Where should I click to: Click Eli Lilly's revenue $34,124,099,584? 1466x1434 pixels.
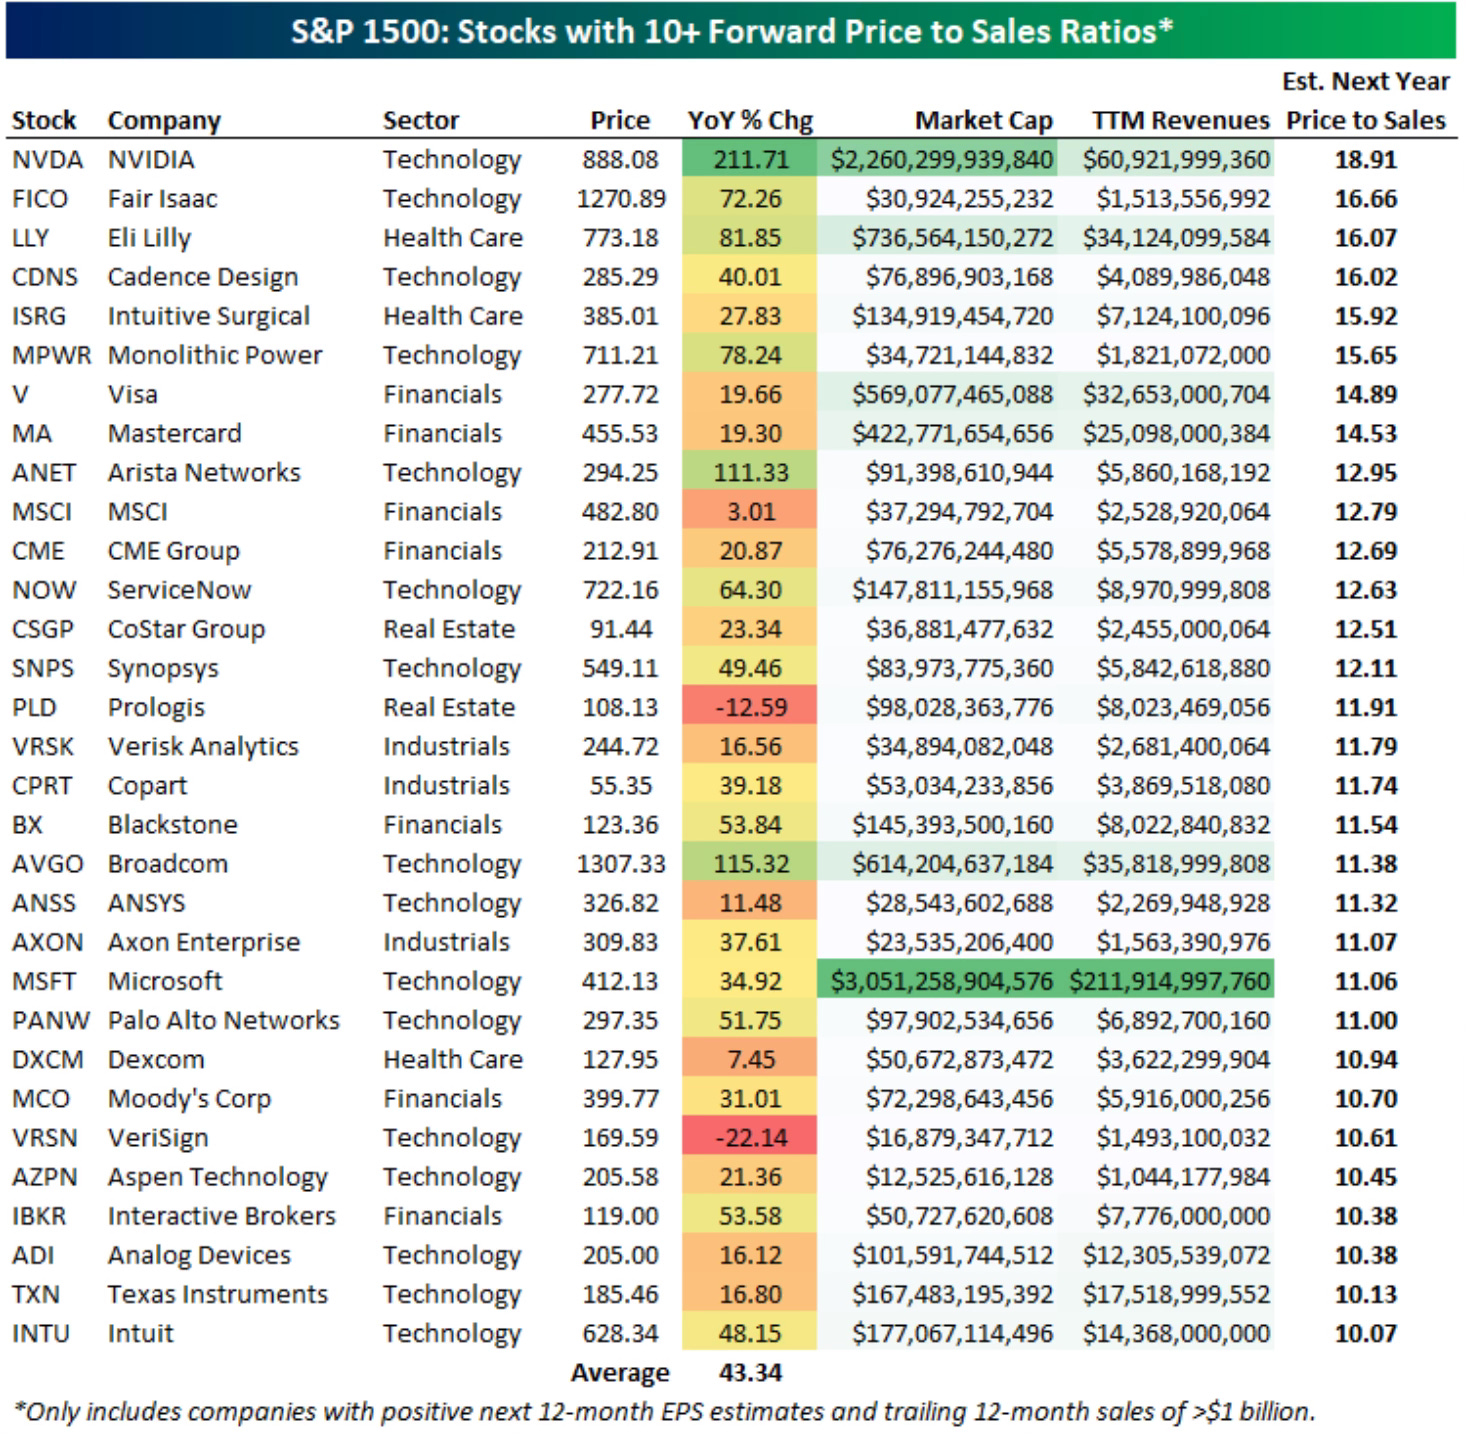pyautogui.click(x=1176, y=237)
